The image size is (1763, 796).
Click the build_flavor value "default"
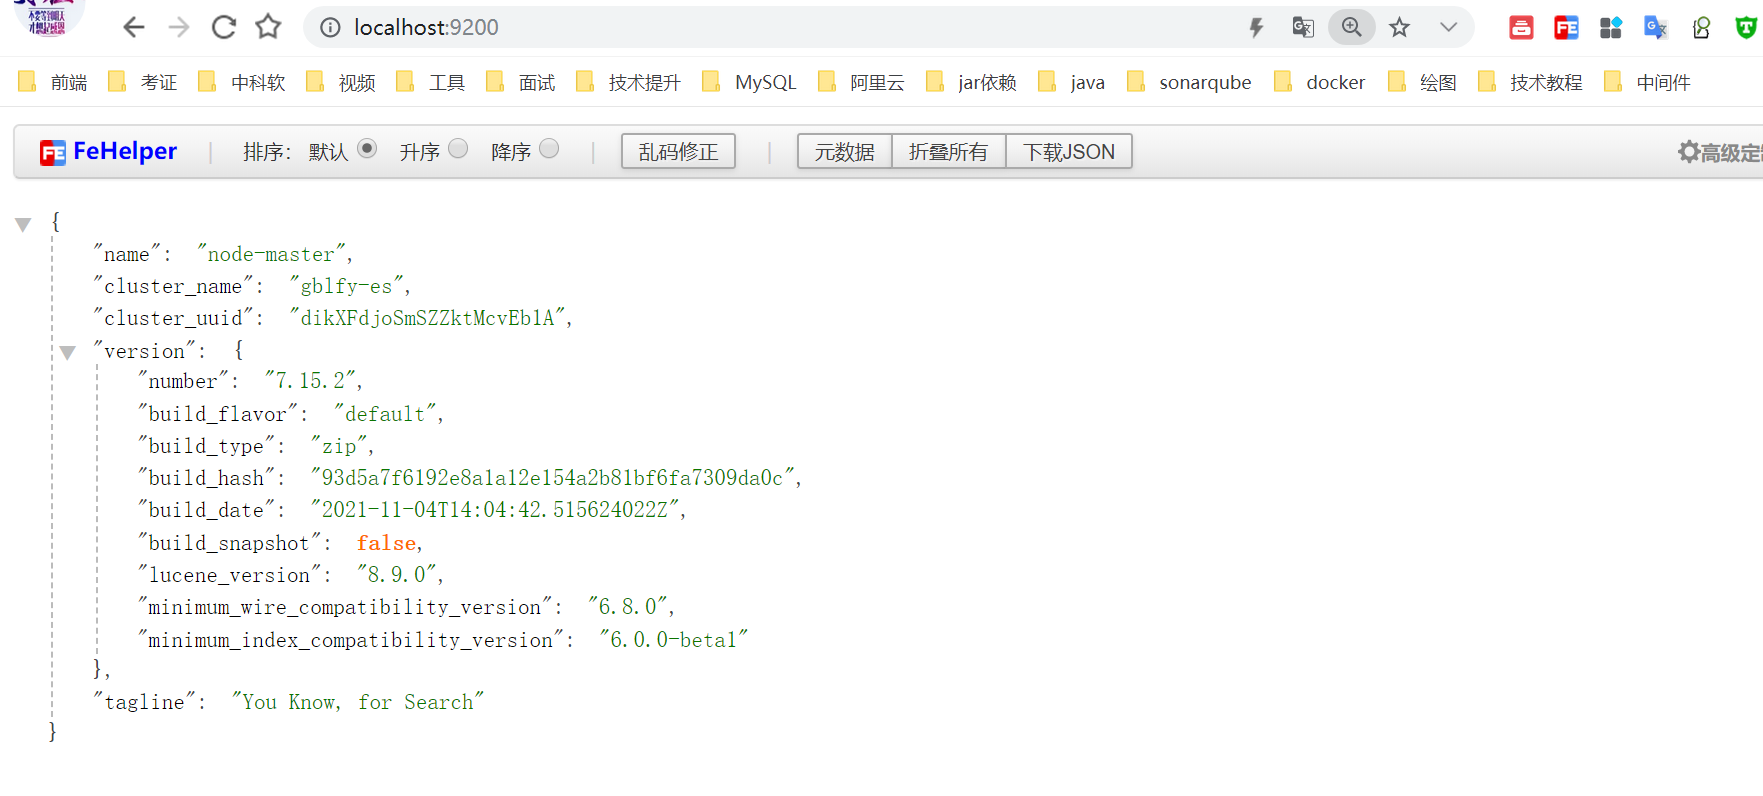pos(385,414)
